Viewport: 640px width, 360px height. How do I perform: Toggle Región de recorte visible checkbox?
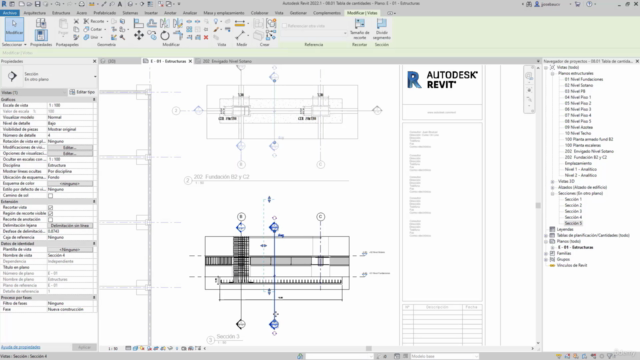(51, 213)
